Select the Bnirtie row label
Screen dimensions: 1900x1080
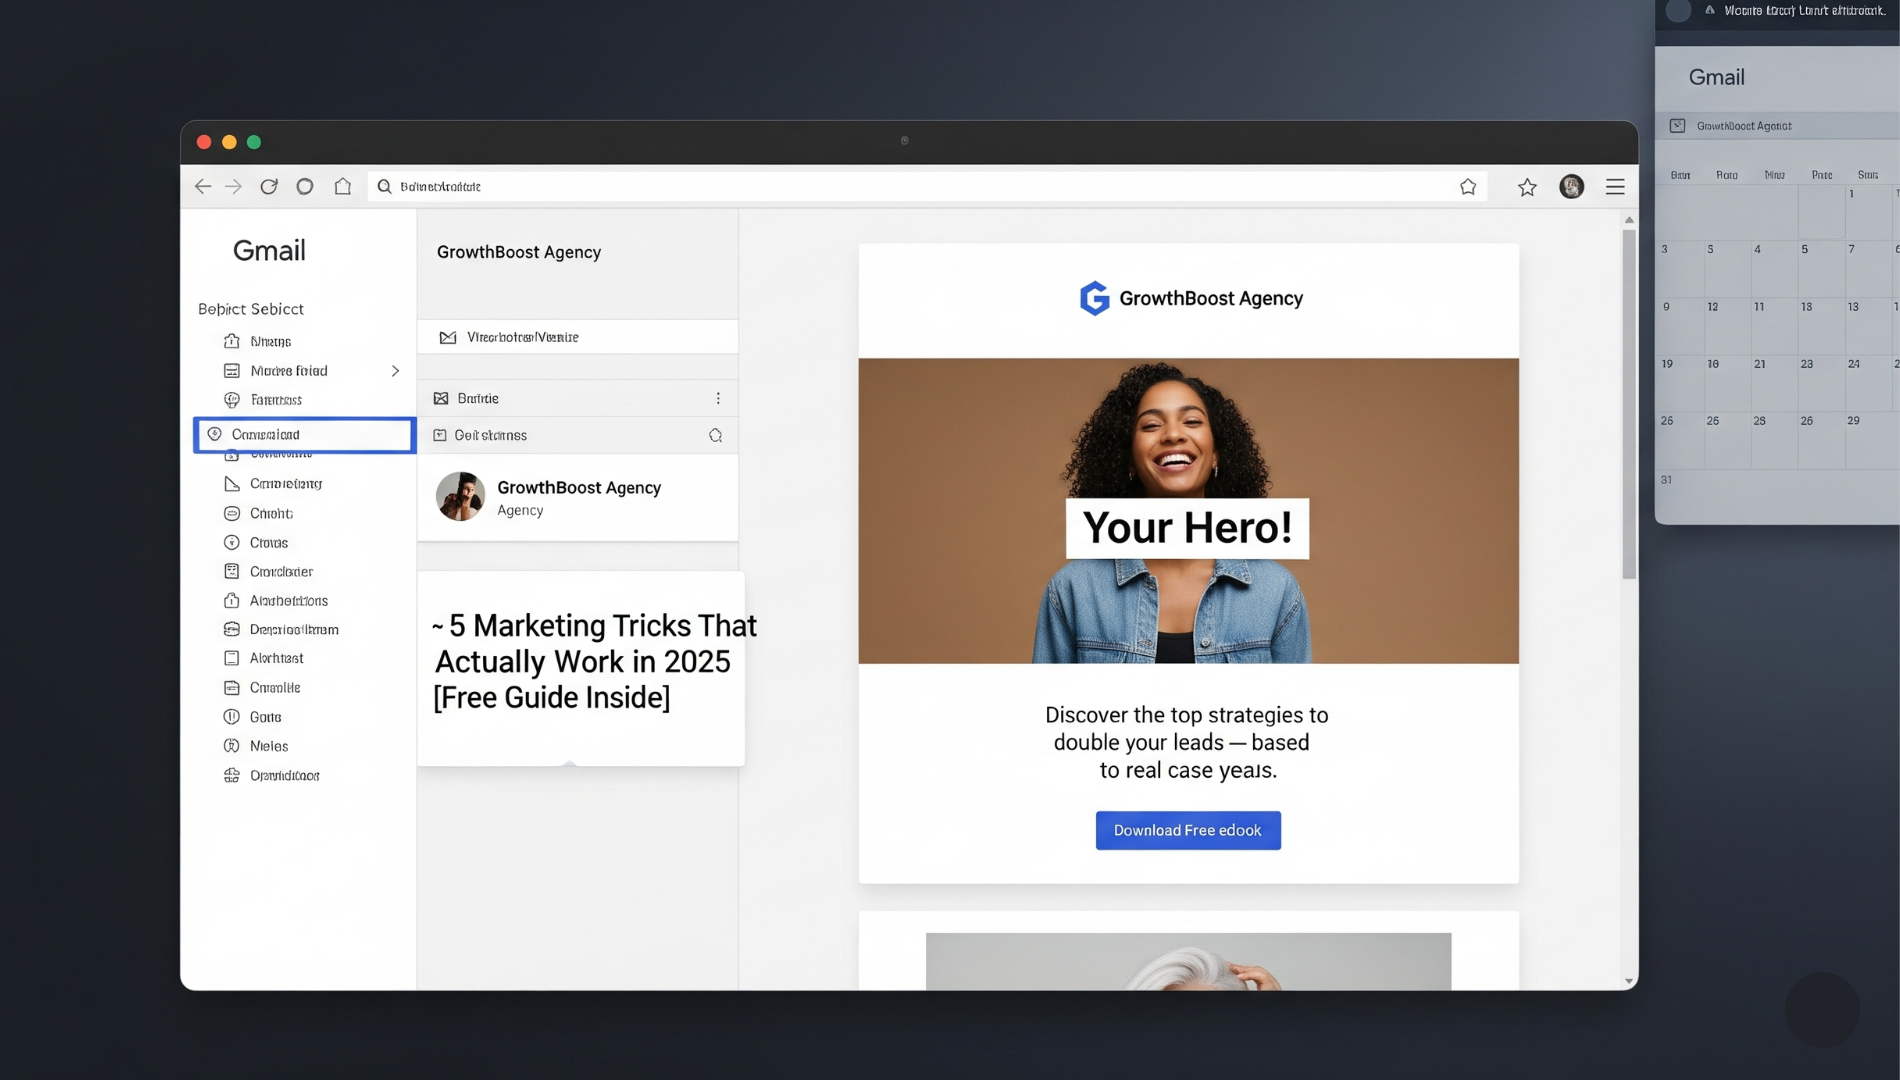[x=478, y=398]
